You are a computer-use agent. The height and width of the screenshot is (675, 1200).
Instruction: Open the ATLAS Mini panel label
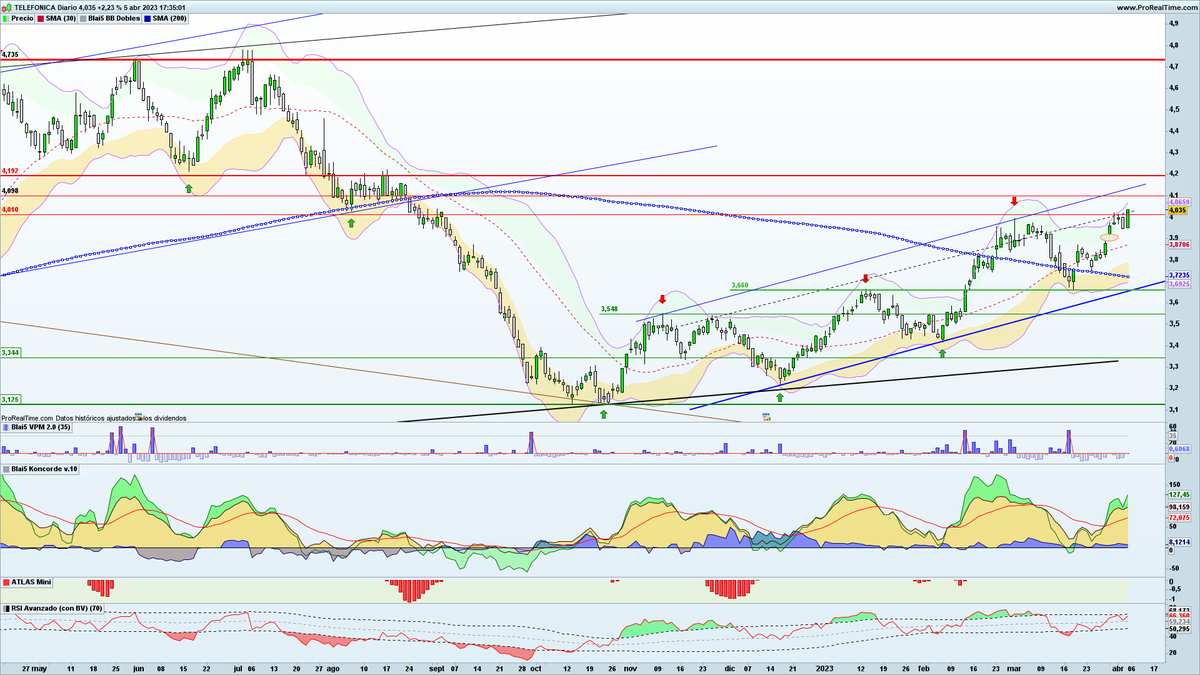(31, 581)
